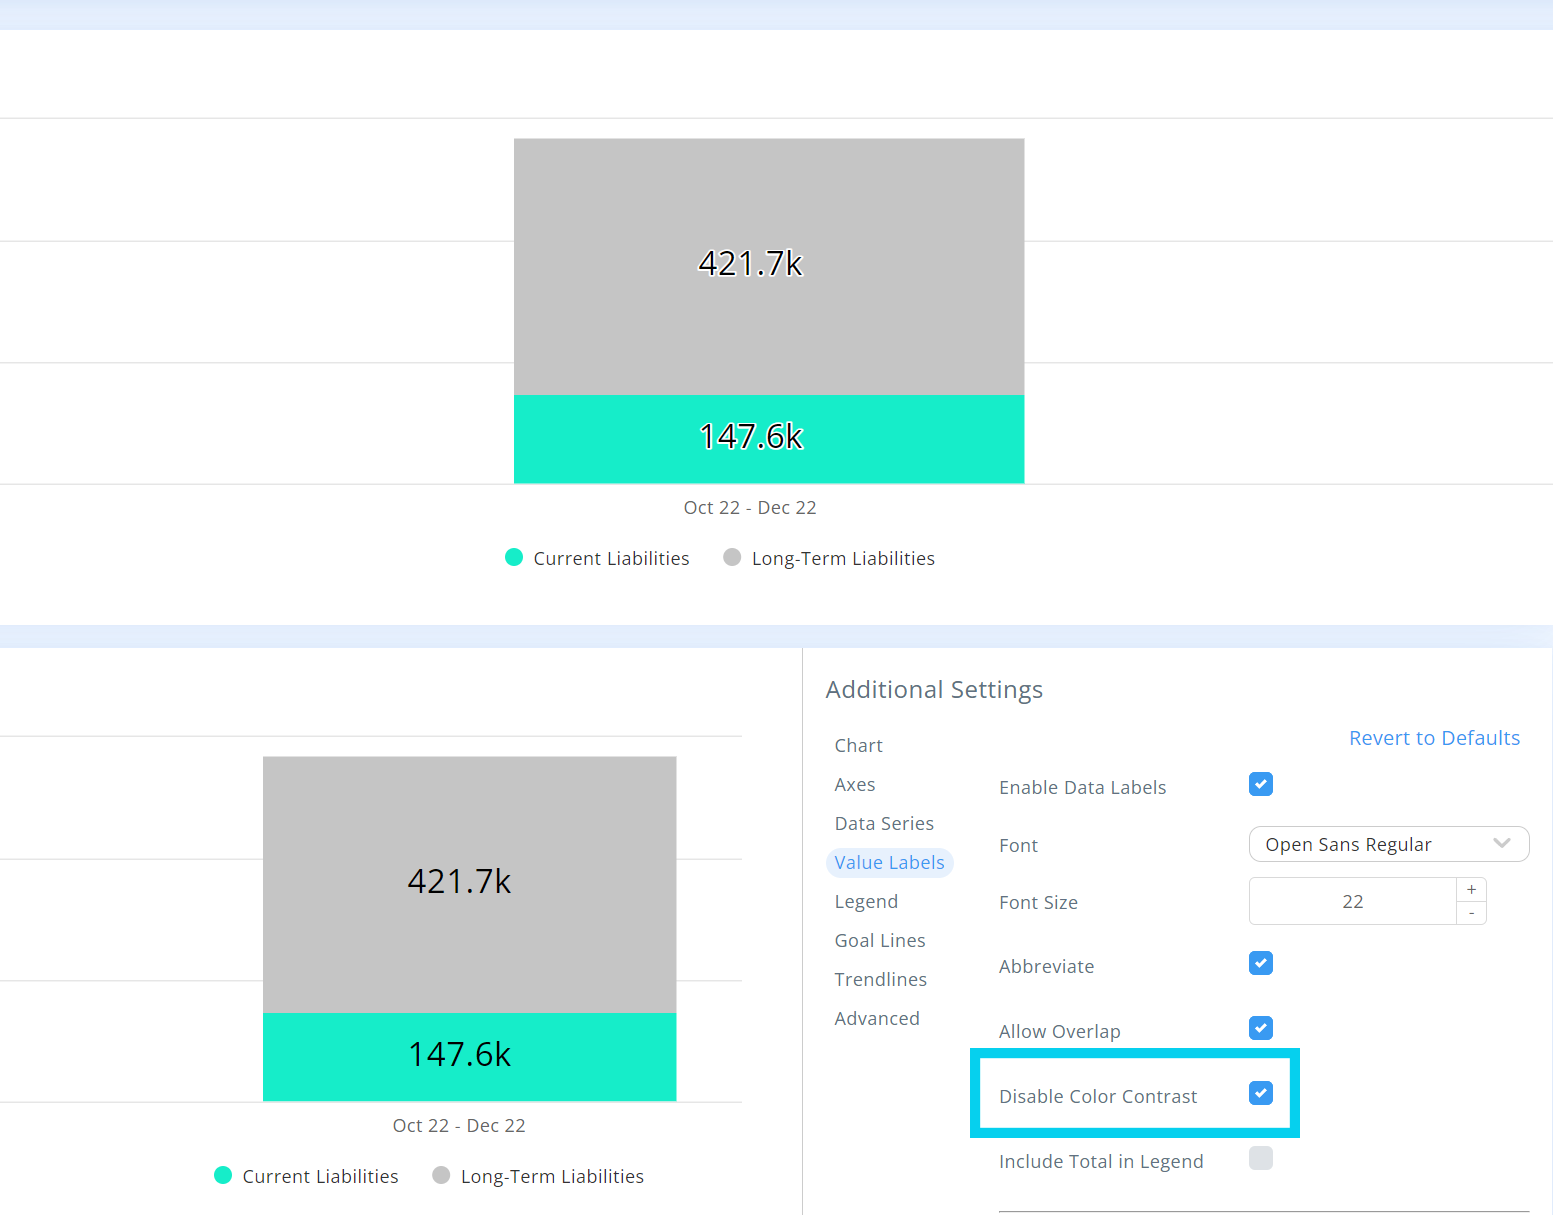The height and width of the screenshot is (1215, 1553).
Task: Click Long-Term Liabilities legend dot in bottom chart
Action: pos(441,1175)
